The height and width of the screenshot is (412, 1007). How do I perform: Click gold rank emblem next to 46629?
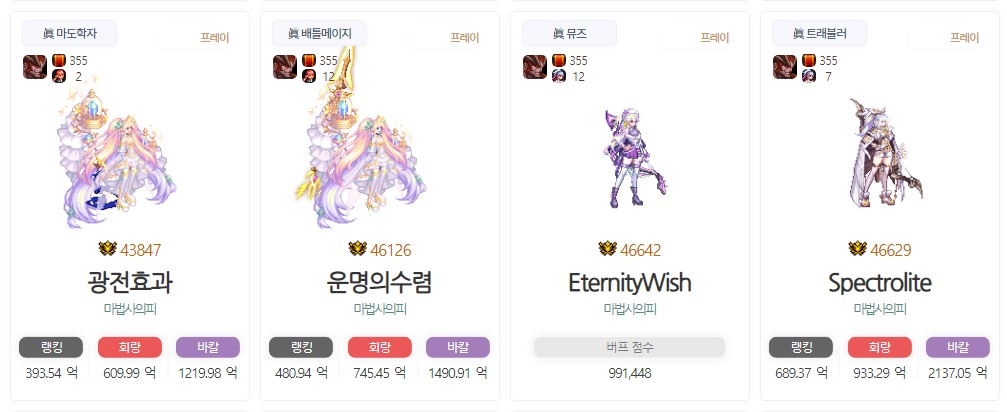tap(857, 249)
